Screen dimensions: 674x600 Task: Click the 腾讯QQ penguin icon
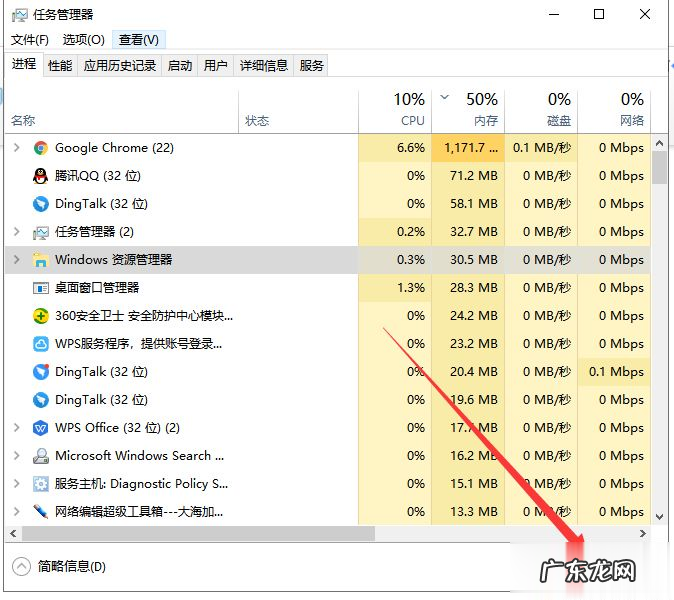coord(40,176)
